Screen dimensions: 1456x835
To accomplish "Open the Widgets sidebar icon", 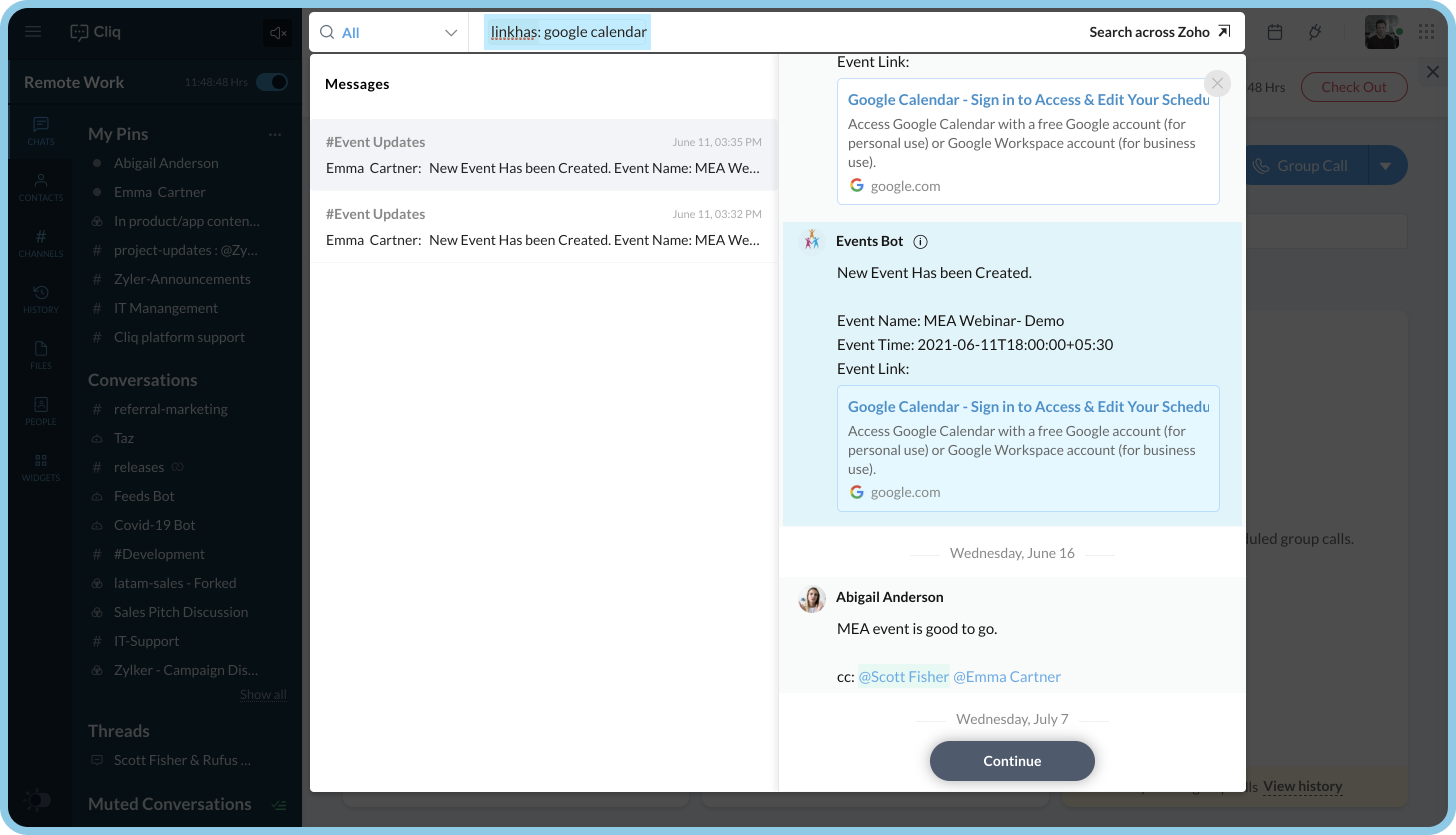I will (41, 467).
